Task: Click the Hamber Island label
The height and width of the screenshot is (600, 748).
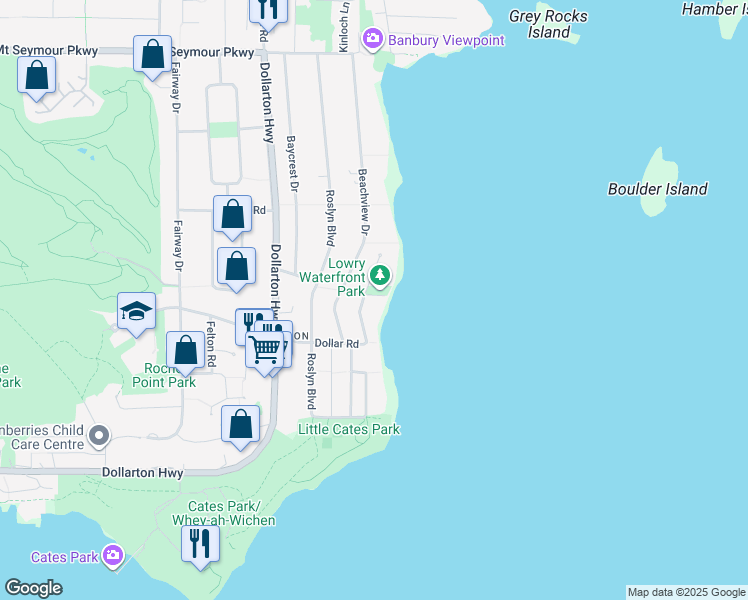Action: 714,9
